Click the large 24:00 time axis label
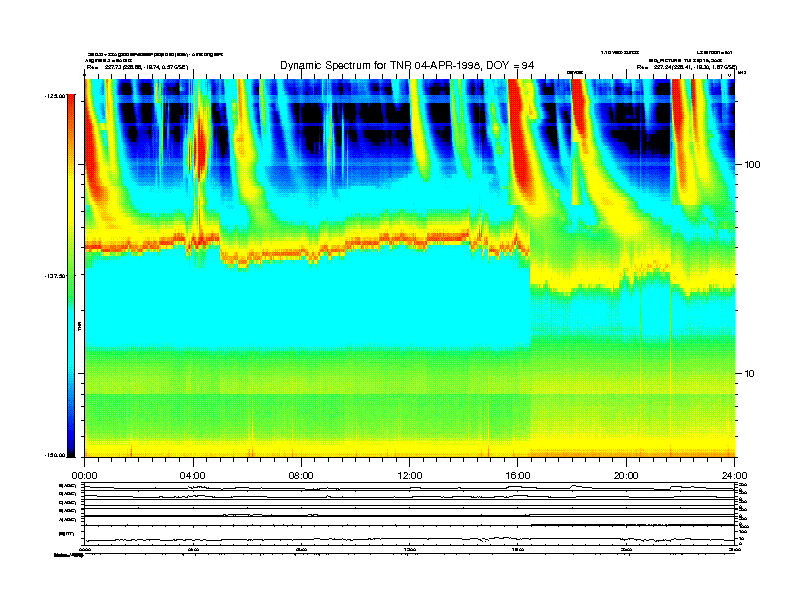 pos(734,476)
